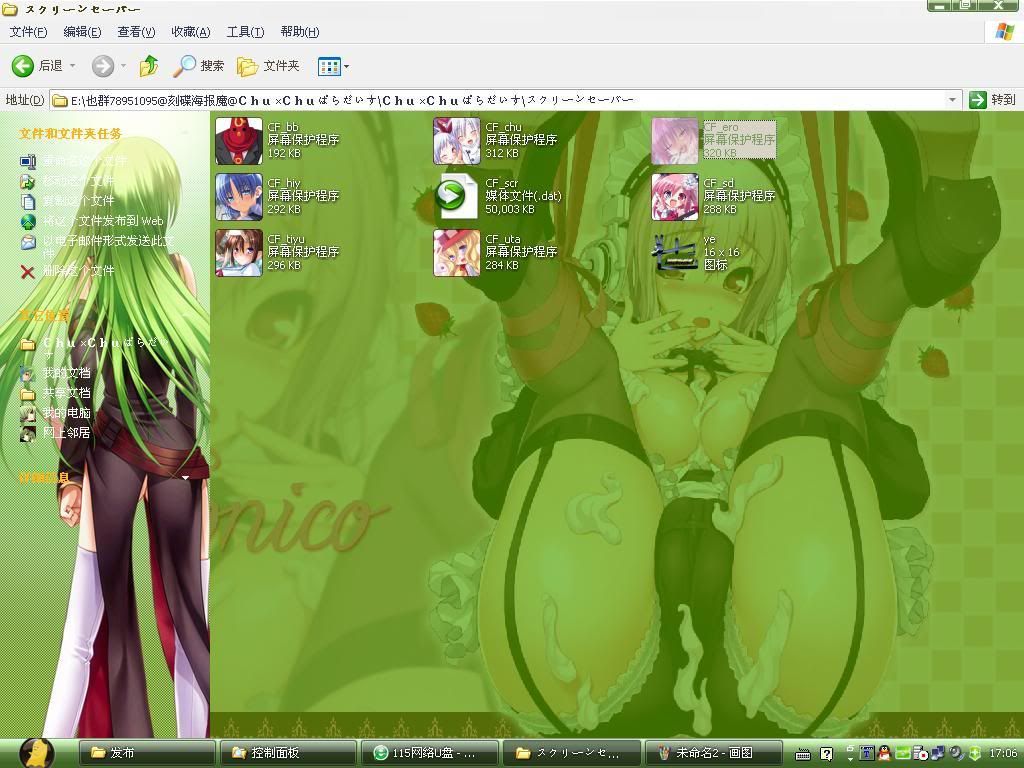
Task: Switch to 控制面板 taskbar window
Action: click(x=288, y=753)
